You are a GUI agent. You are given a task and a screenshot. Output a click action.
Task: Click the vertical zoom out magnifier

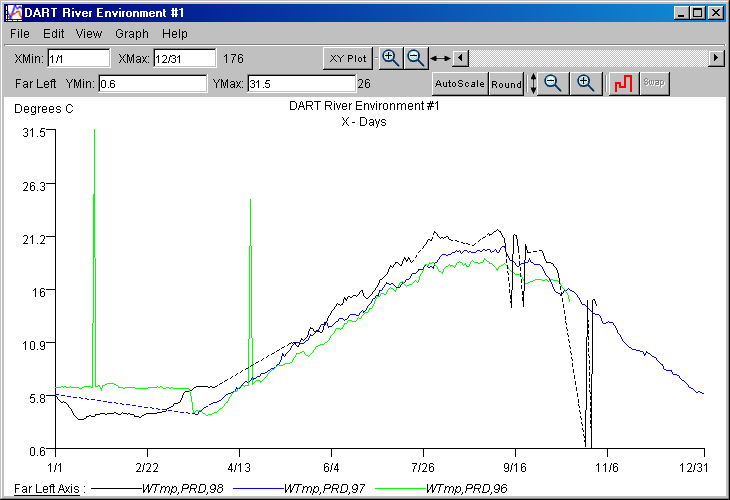553,84
